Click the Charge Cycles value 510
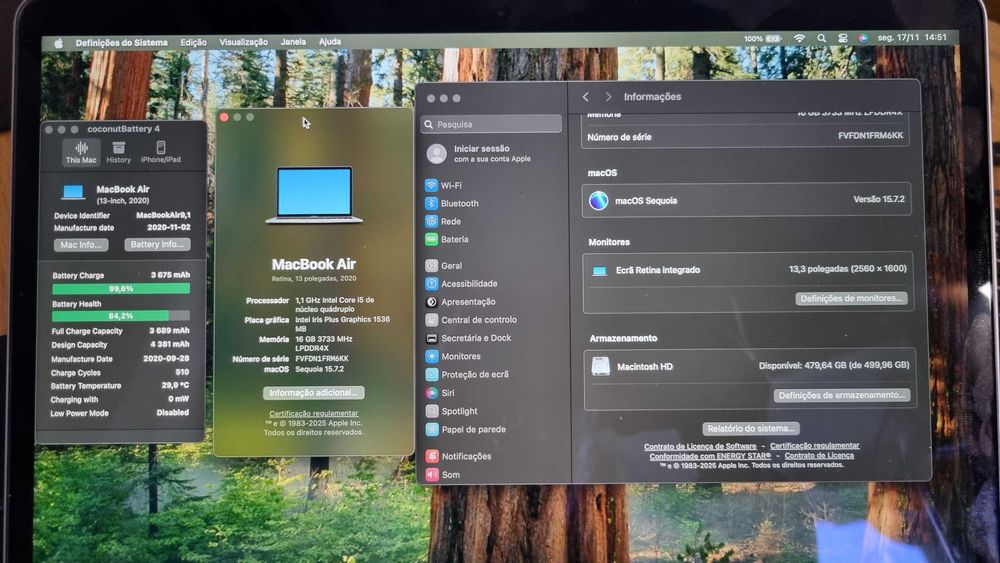The image size is (1000, 563). pyautogui.click(x=182, y=372)
